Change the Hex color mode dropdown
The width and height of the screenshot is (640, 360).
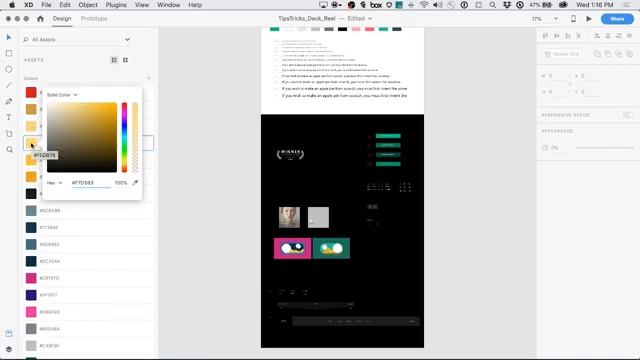click(x=54, y=183)
